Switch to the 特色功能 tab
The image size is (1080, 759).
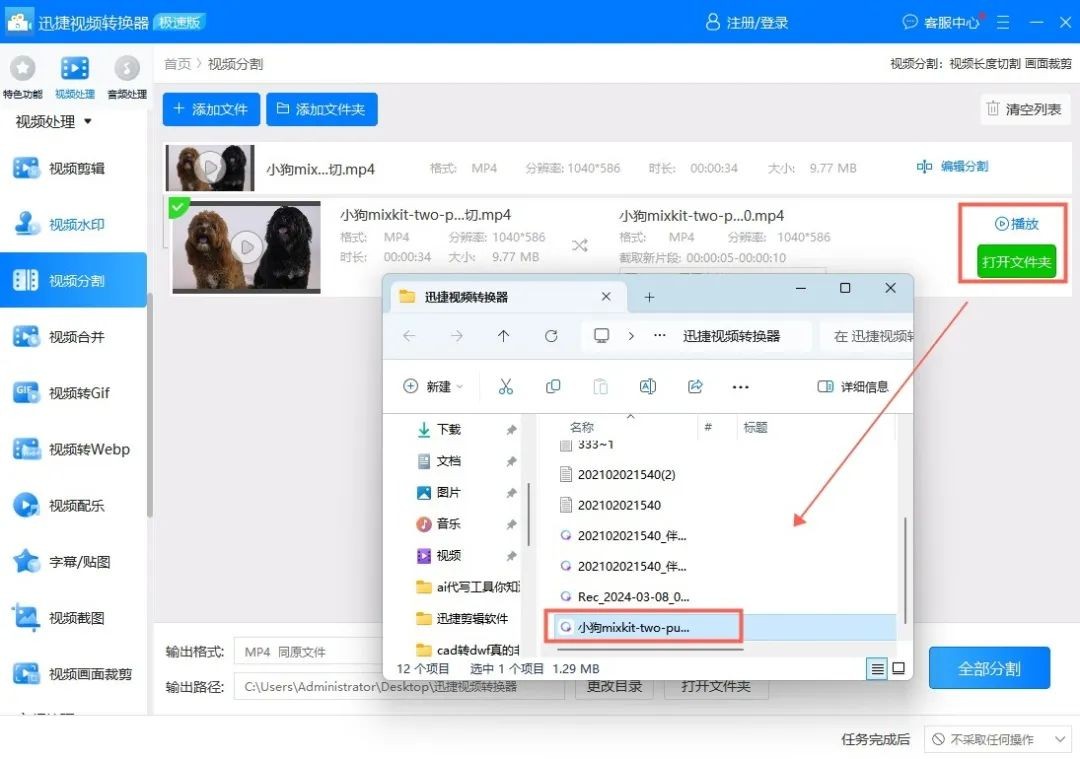[22, 77]
